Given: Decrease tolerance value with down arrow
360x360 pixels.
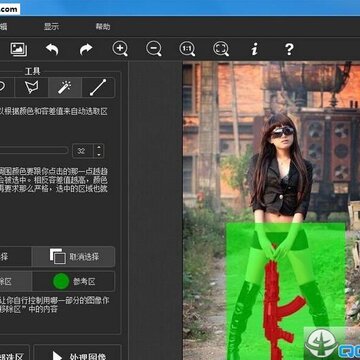Looking at the screenshot, I should point(99,154).
